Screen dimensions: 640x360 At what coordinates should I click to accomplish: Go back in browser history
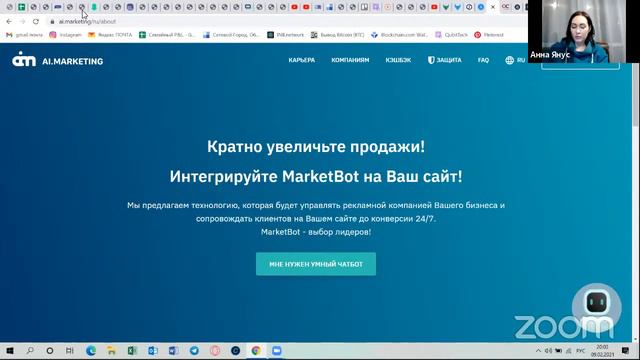[x=9, y=21]
